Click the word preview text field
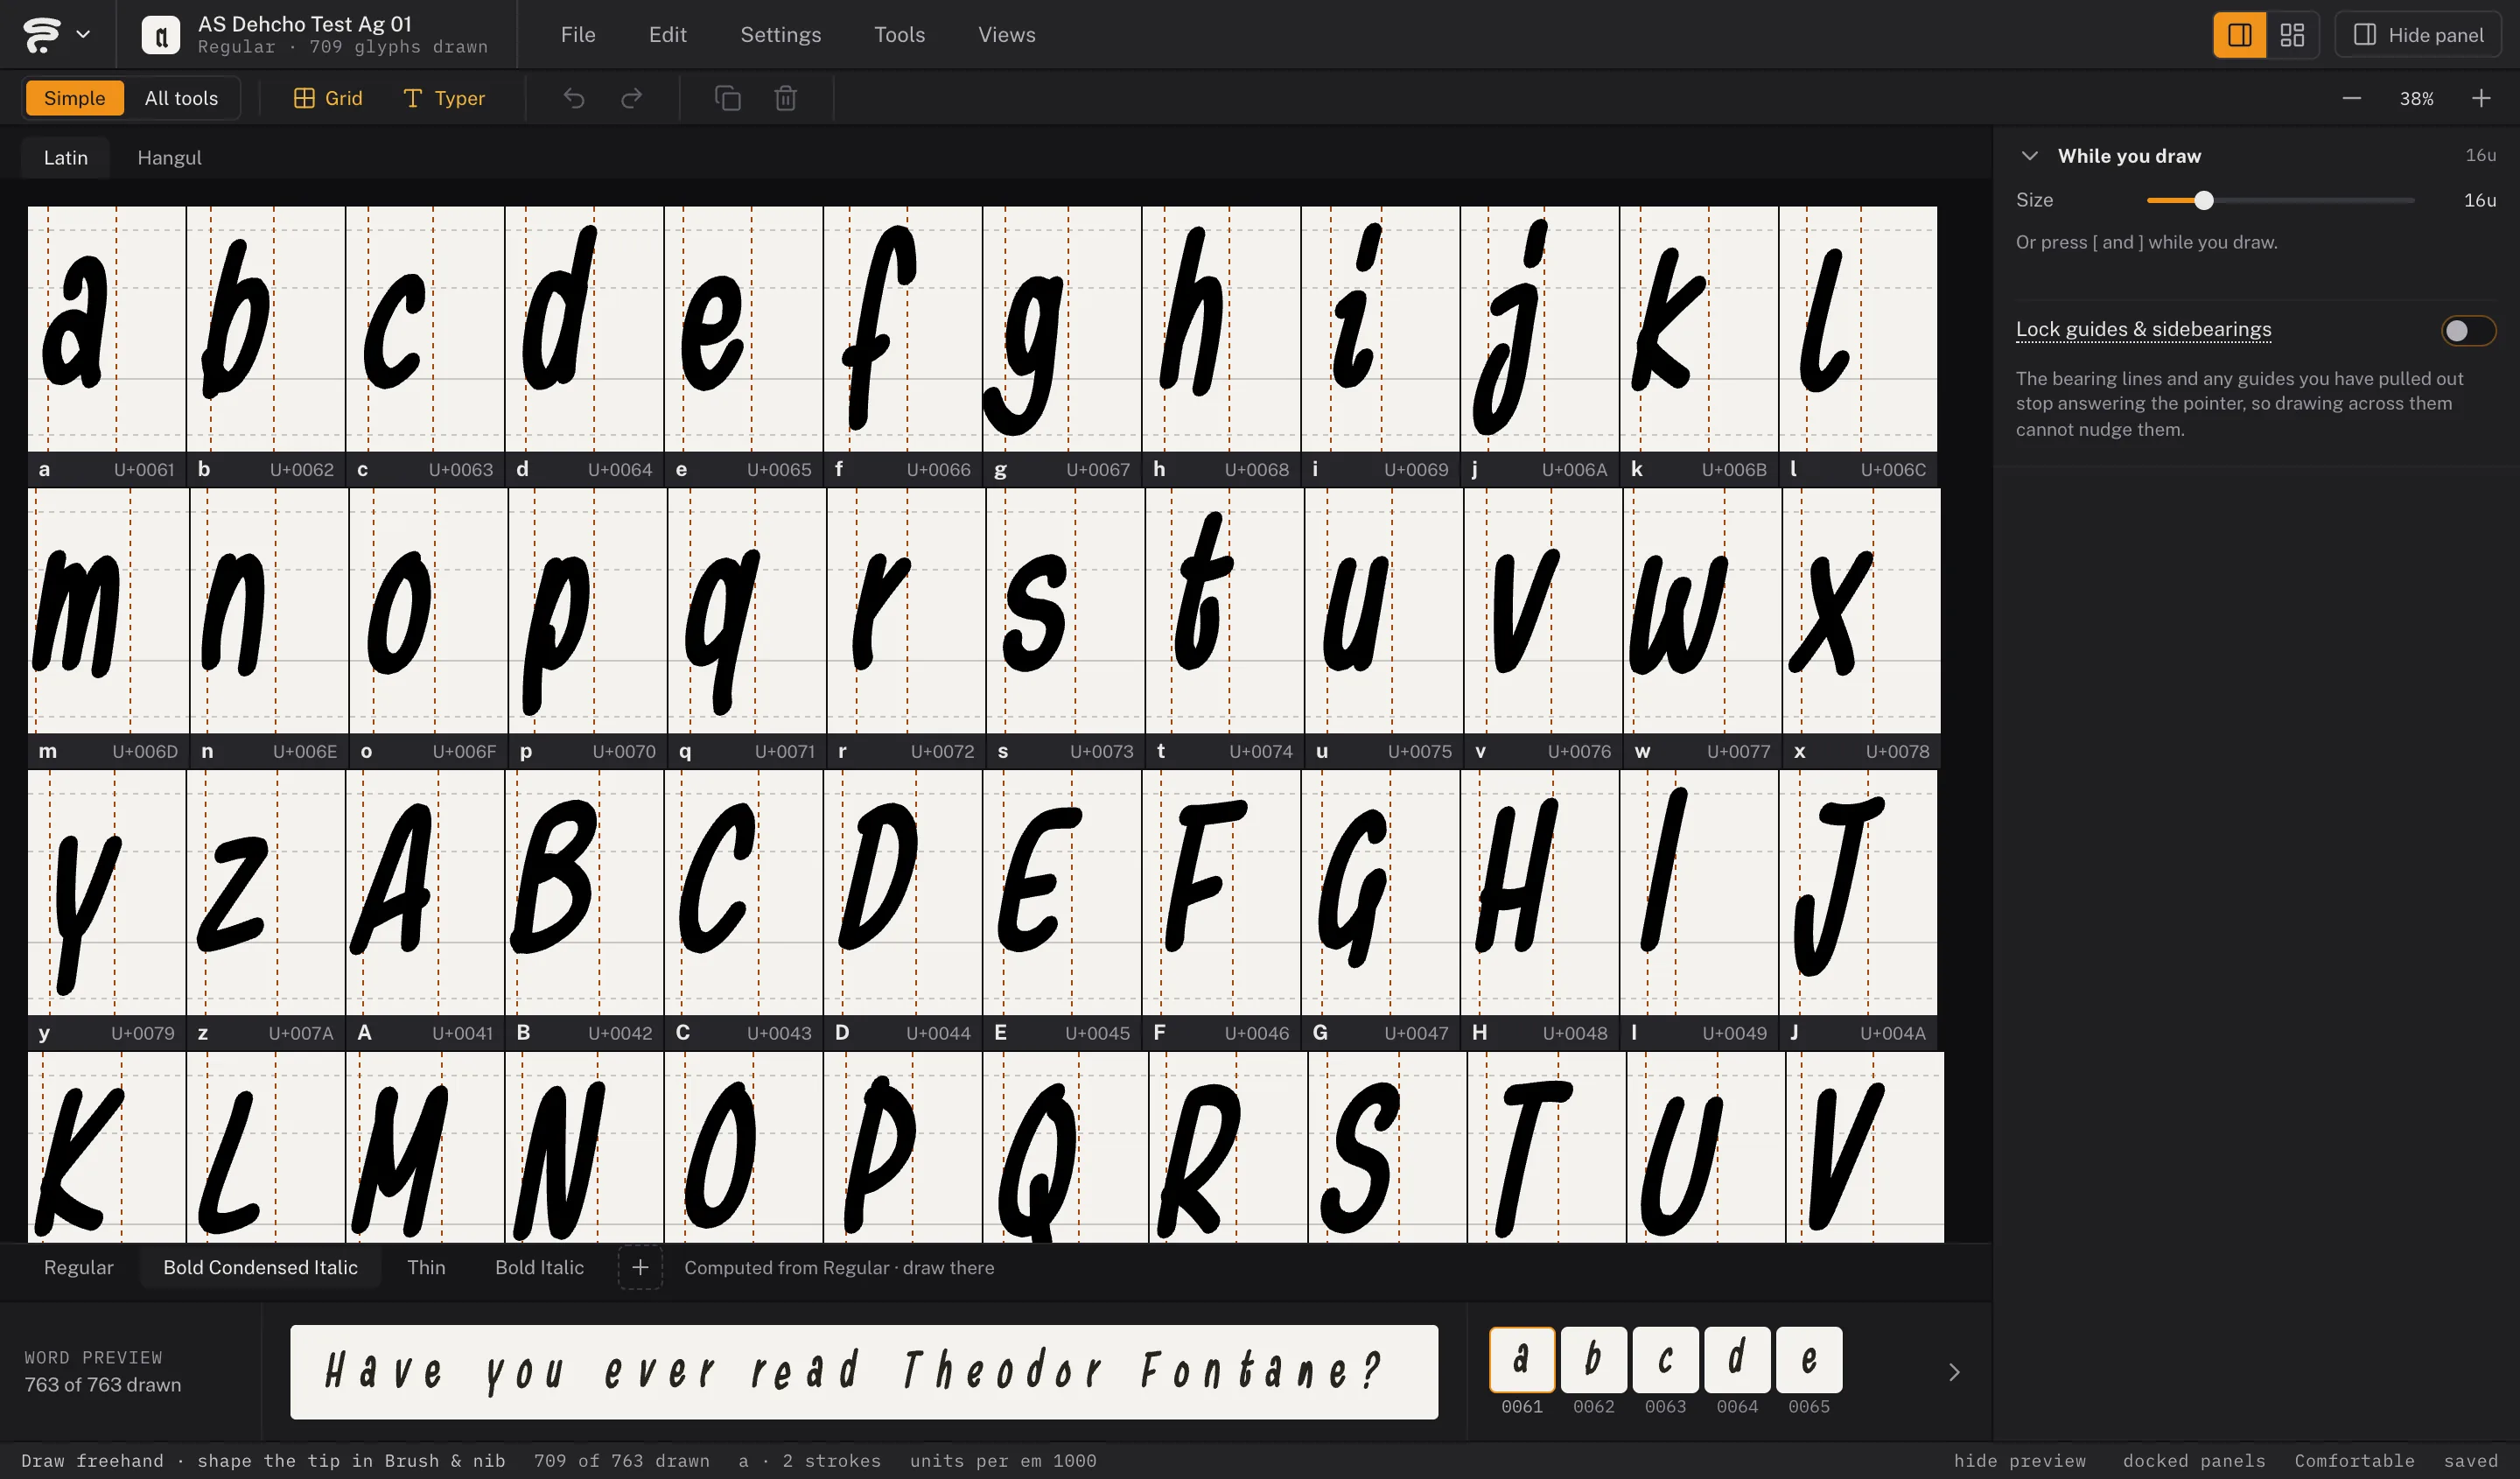Screen dimensions: 2520x1479 tap(864, 1371)
